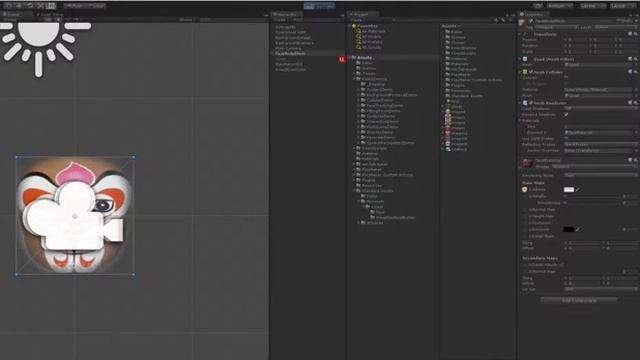The height and width of the screenshot is (360, 640).
Task: Open the Transform component help book icon
Action: click(x=630, y=34)
